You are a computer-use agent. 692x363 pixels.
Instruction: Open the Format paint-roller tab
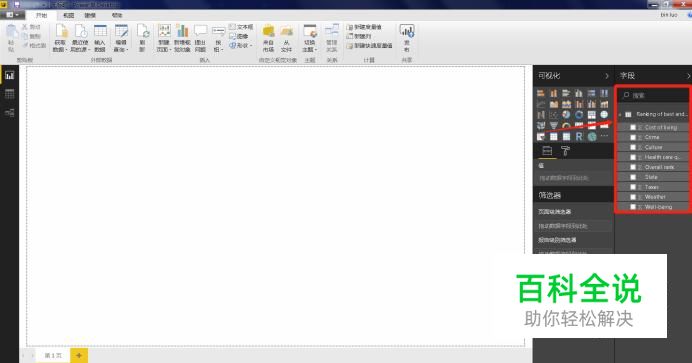[565, 151]
